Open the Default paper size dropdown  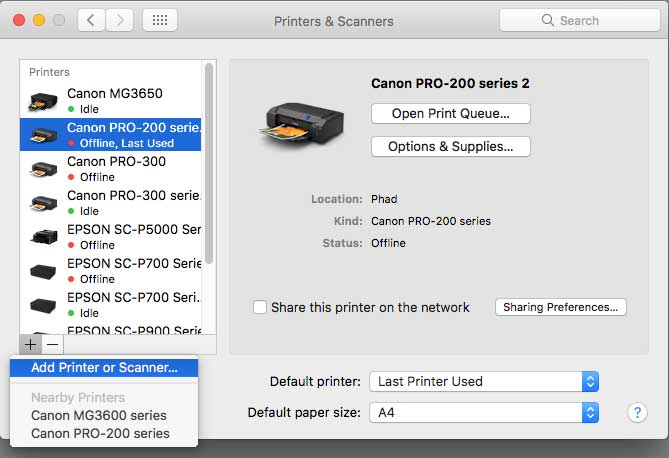coord(484,412)
